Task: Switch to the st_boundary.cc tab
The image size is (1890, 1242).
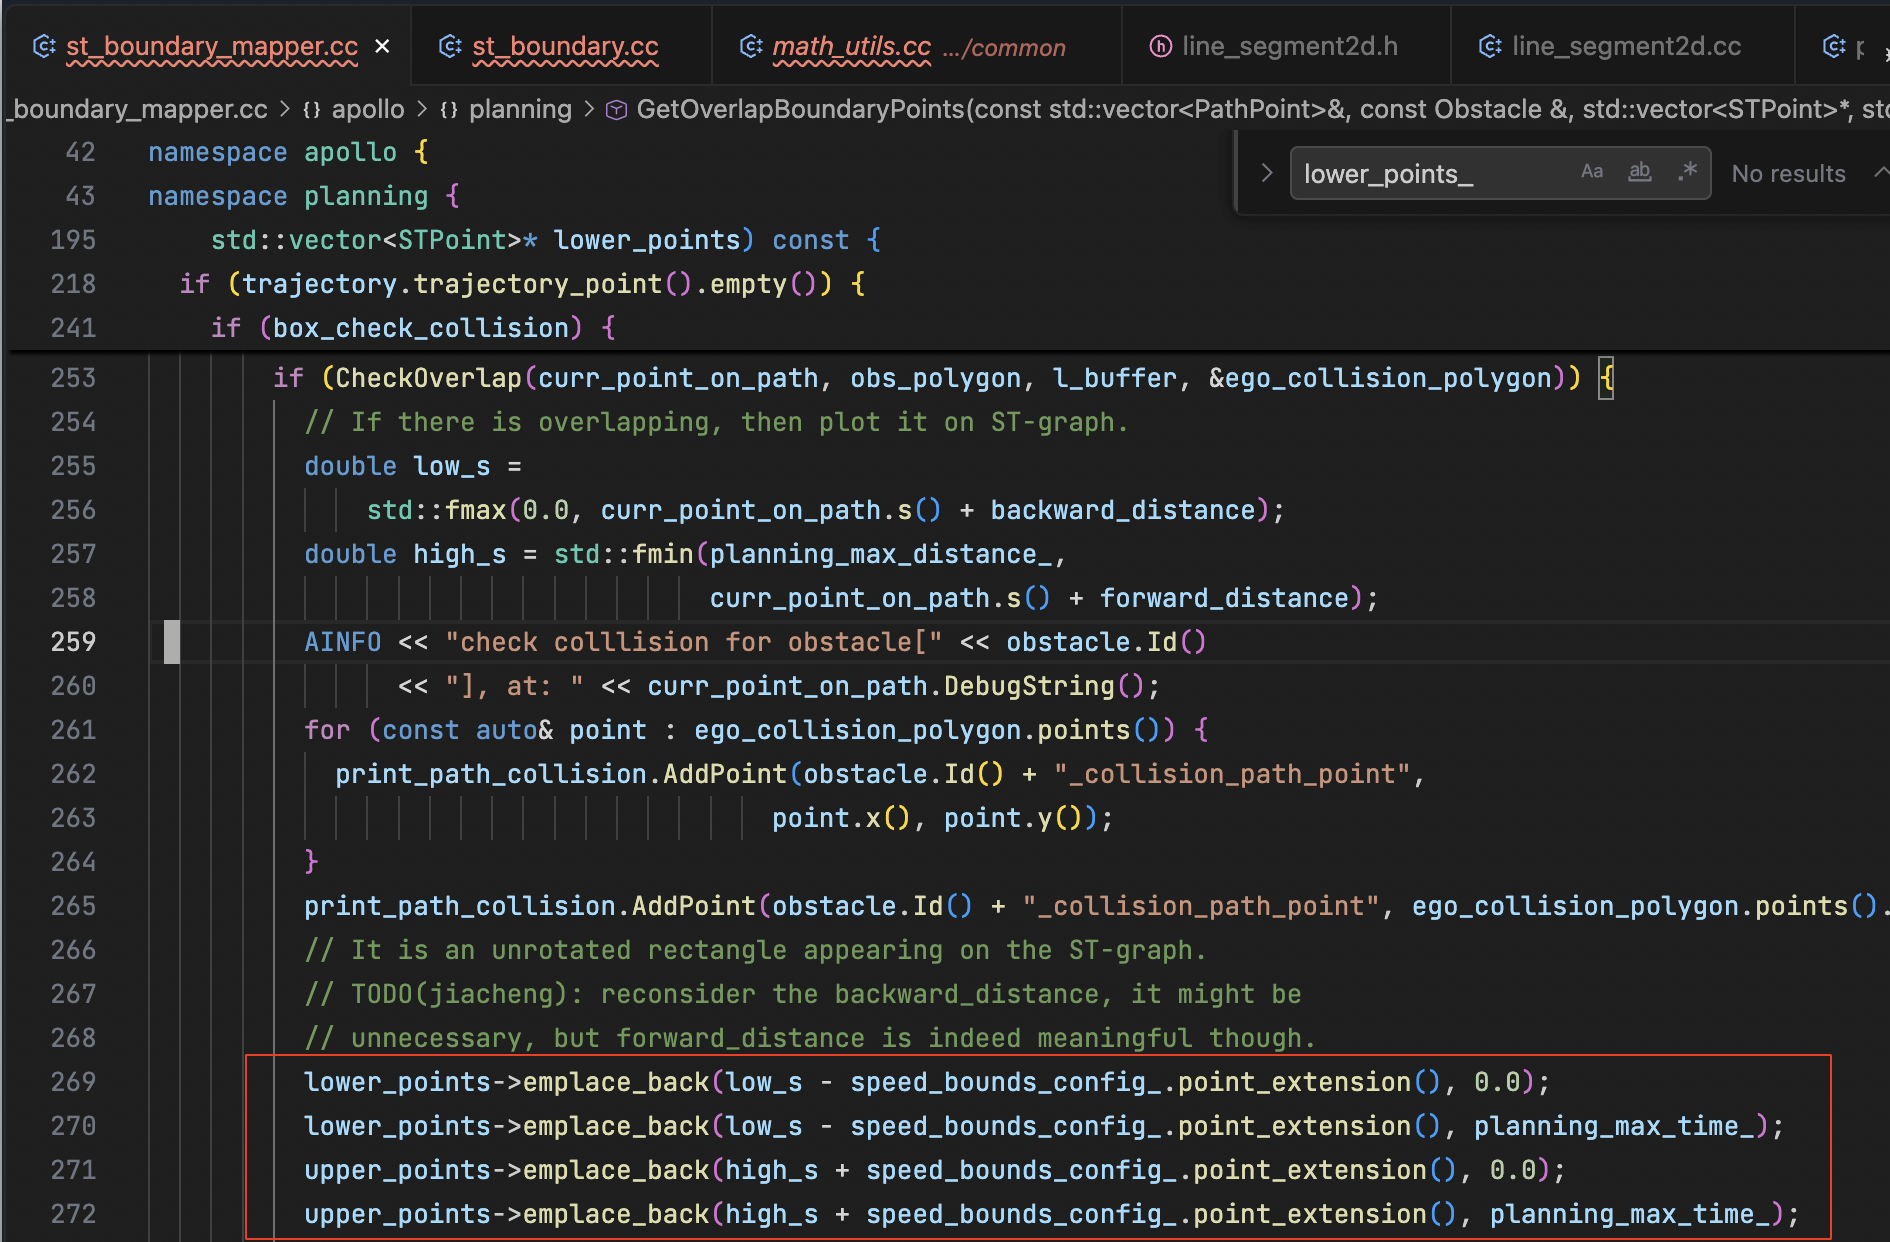Action: pyautogui.click(x=565, y=47)
